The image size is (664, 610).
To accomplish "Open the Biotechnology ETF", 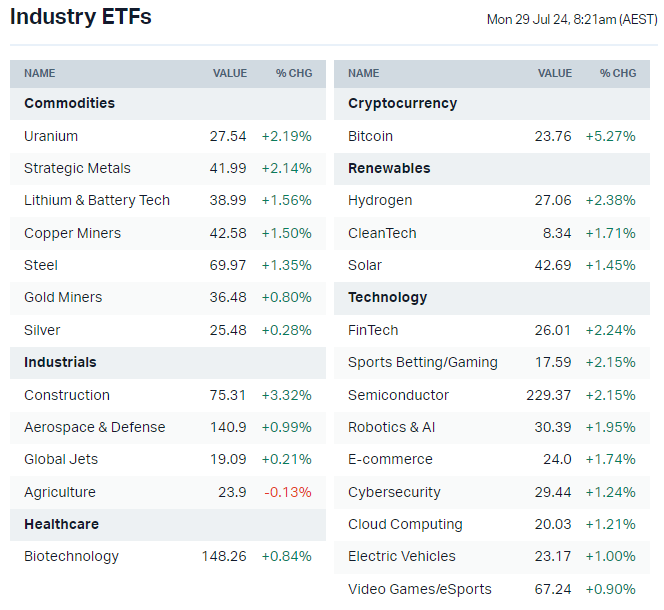I will (71, 556).
